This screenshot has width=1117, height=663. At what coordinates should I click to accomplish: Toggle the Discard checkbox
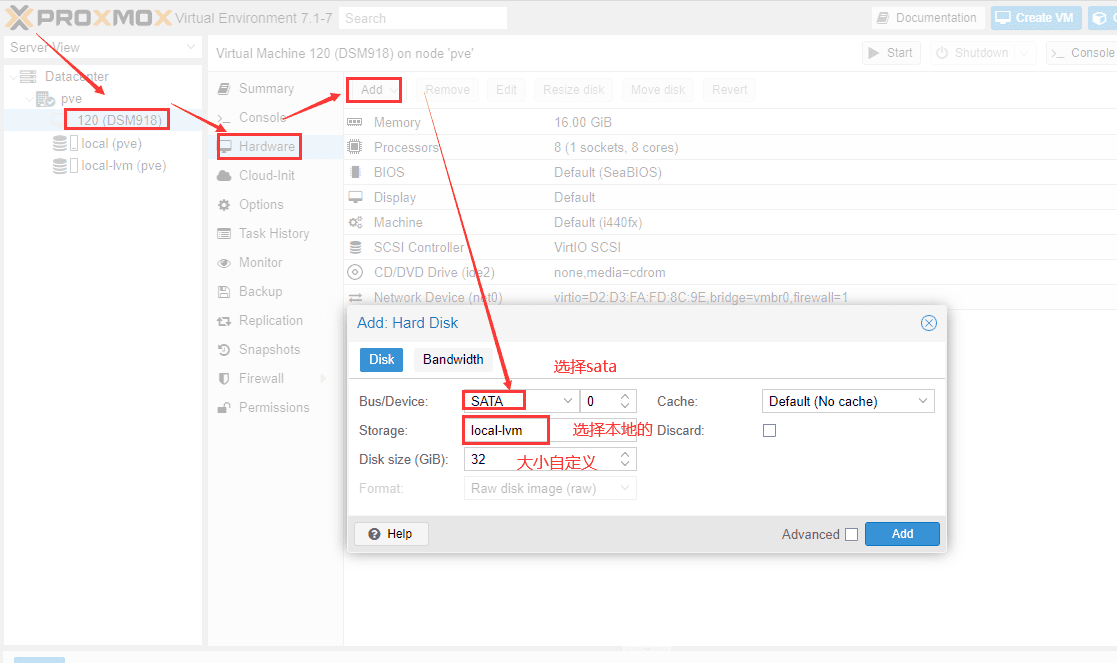(x=769, y=430)
